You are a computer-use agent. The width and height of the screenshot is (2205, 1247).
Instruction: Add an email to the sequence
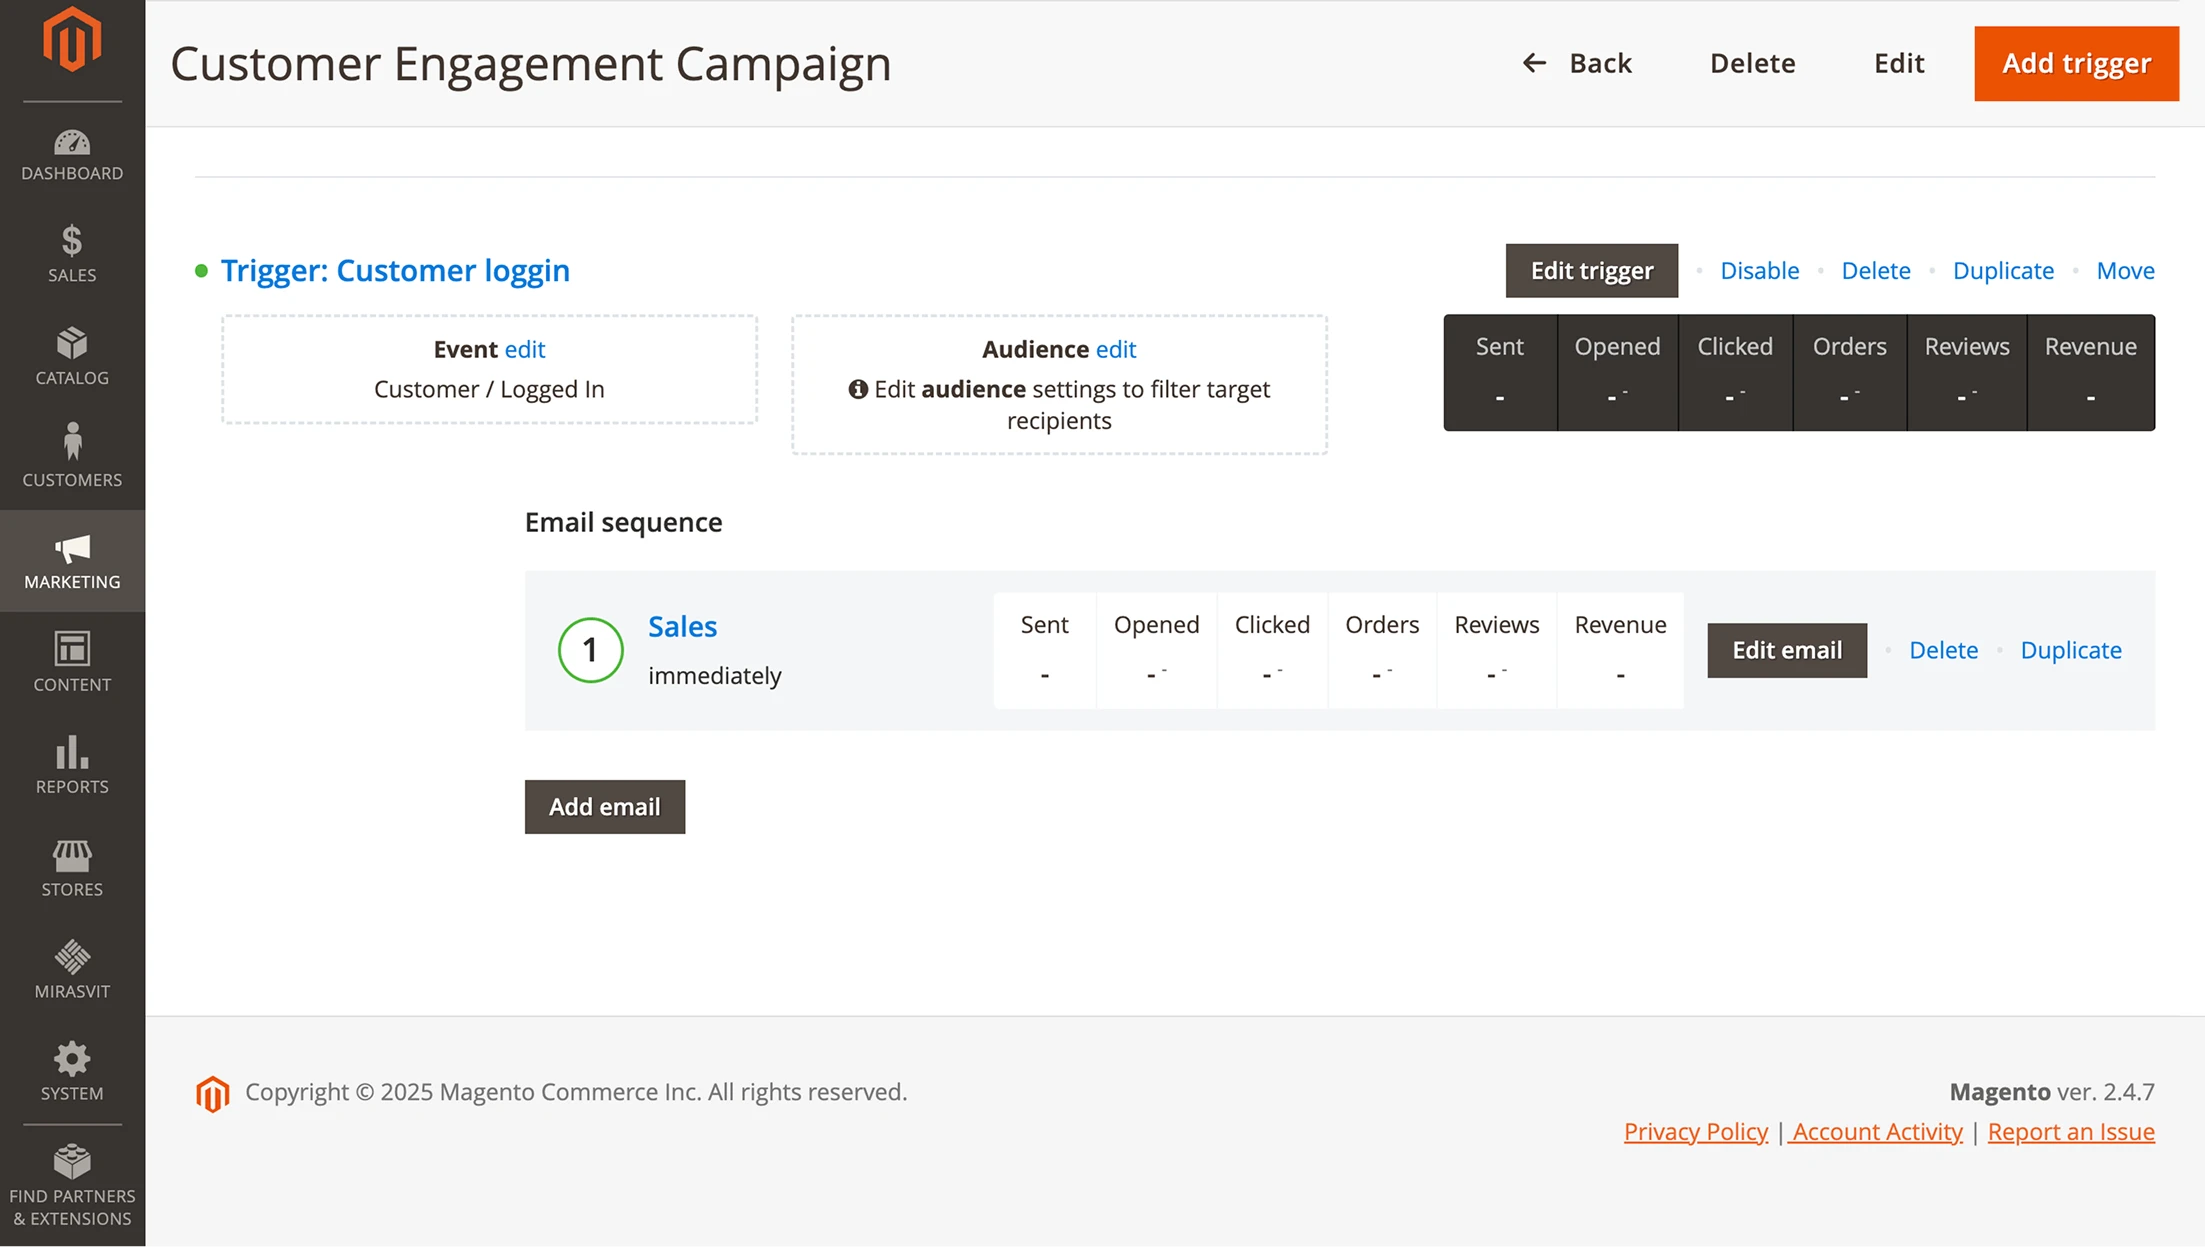pyautogui.click(x=604, y=807)
